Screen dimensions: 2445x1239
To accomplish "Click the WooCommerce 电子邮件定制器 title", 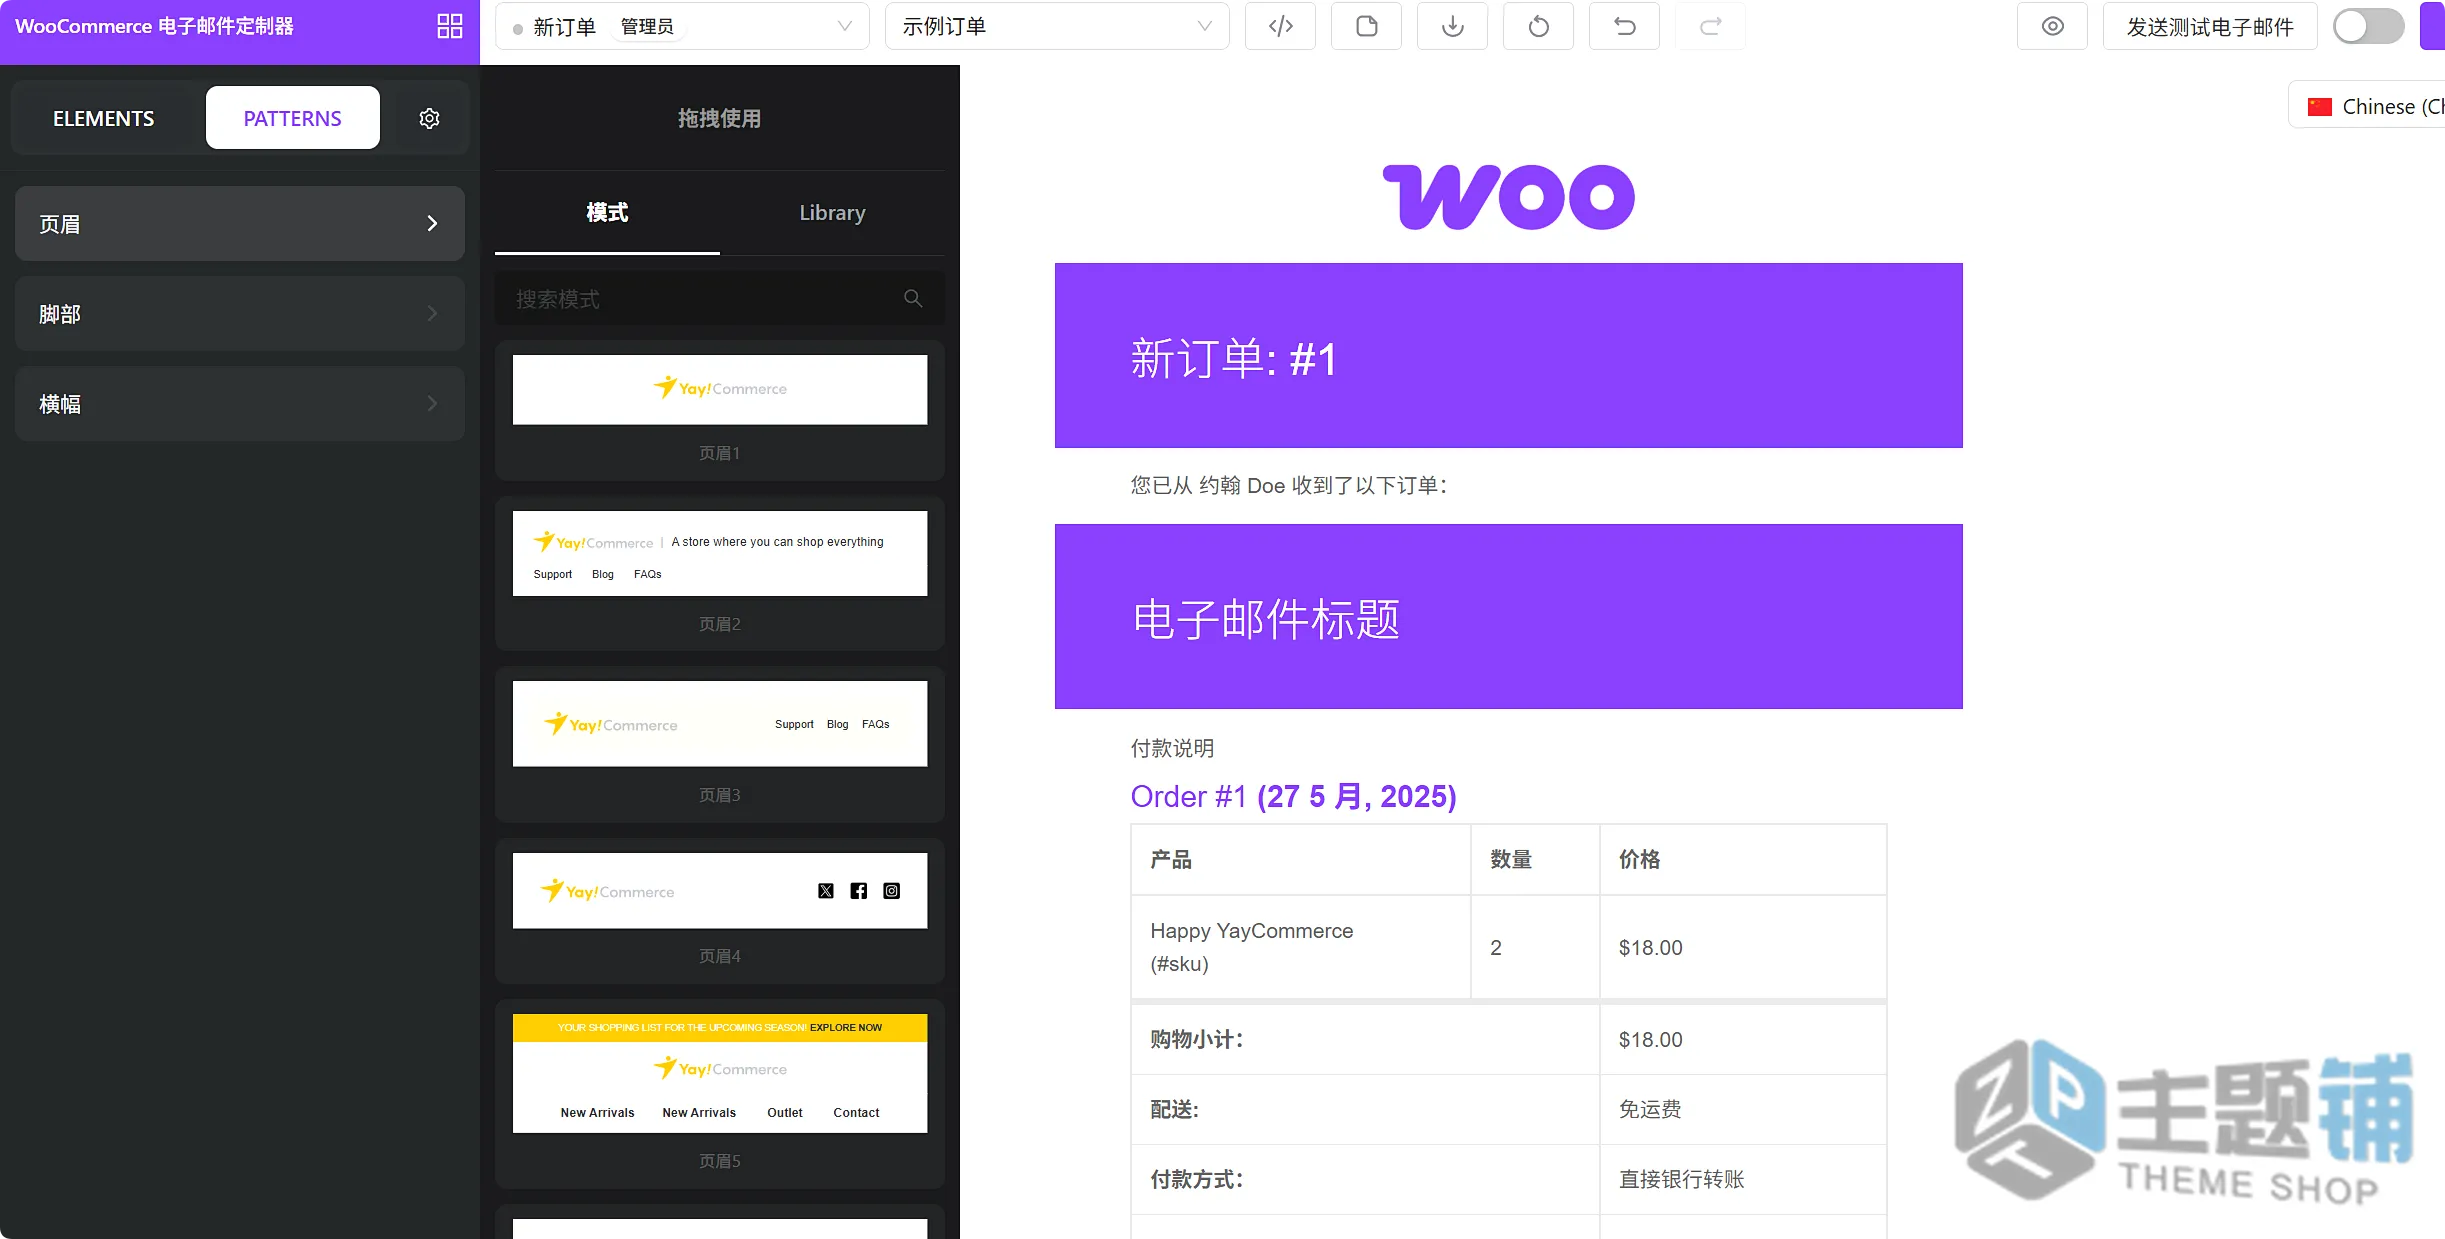I will click(x=154, y=27).
